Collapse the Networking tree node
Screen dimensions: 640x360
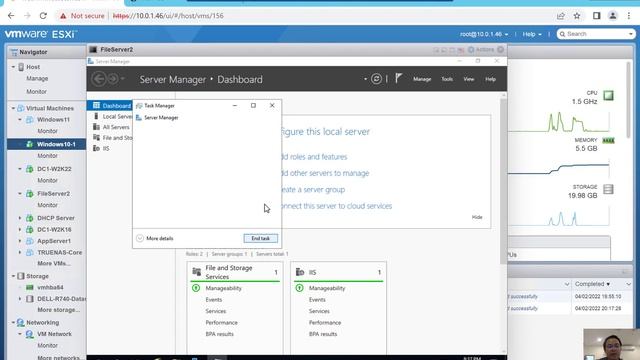[13, 322]
